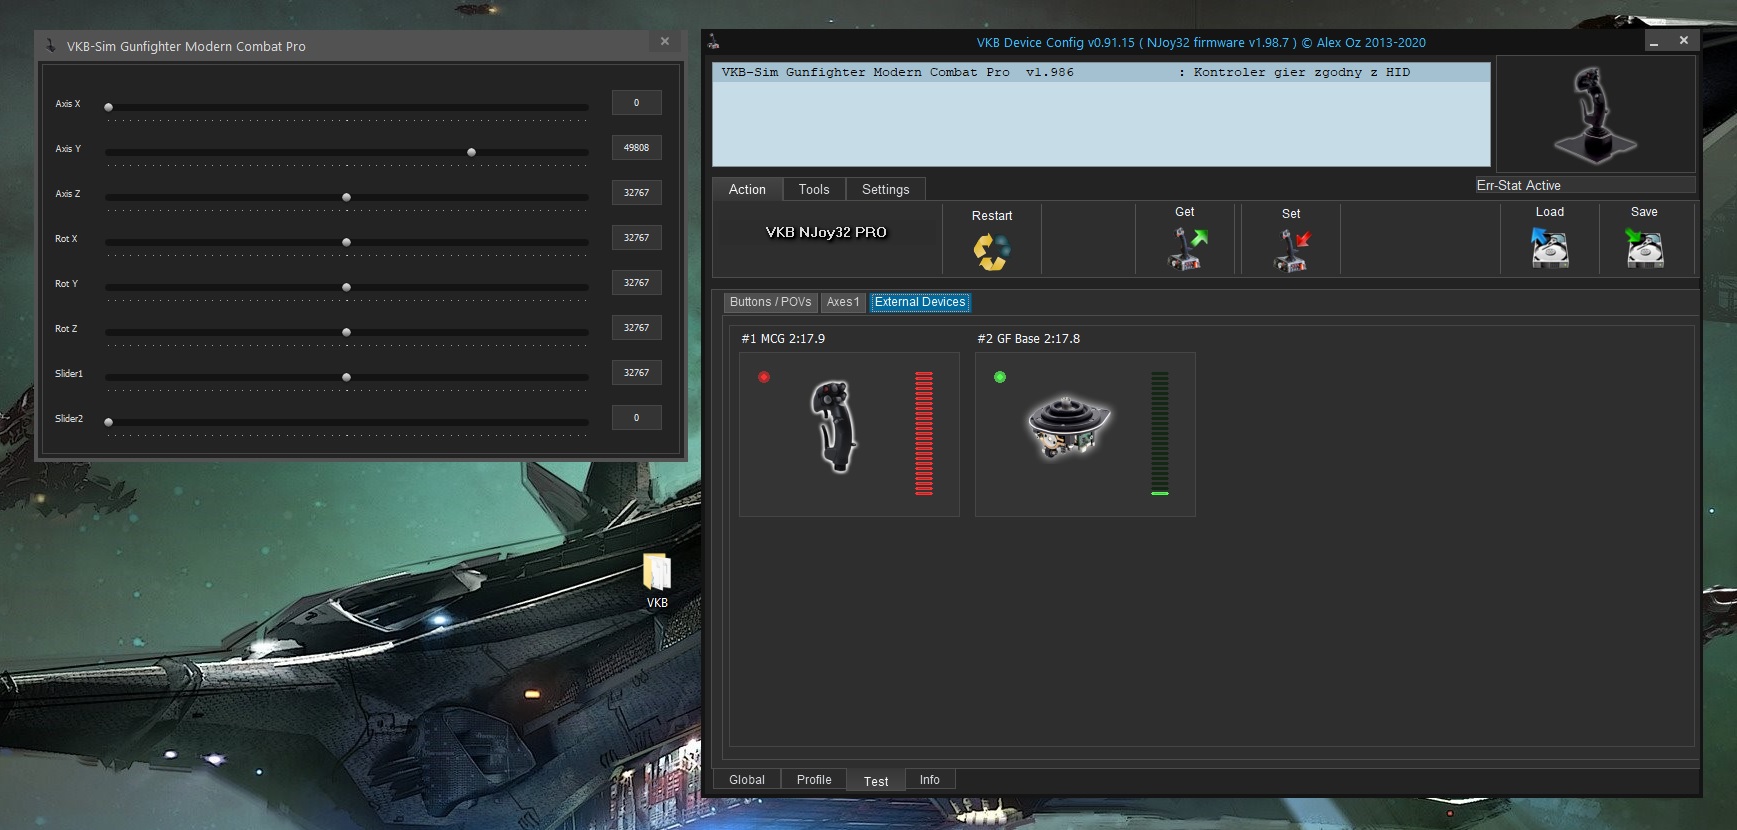The image size is (1737, 830).
Task: Minimize the VKB Device Config window
Action: pyautogui.click(x=1654, y=41)
